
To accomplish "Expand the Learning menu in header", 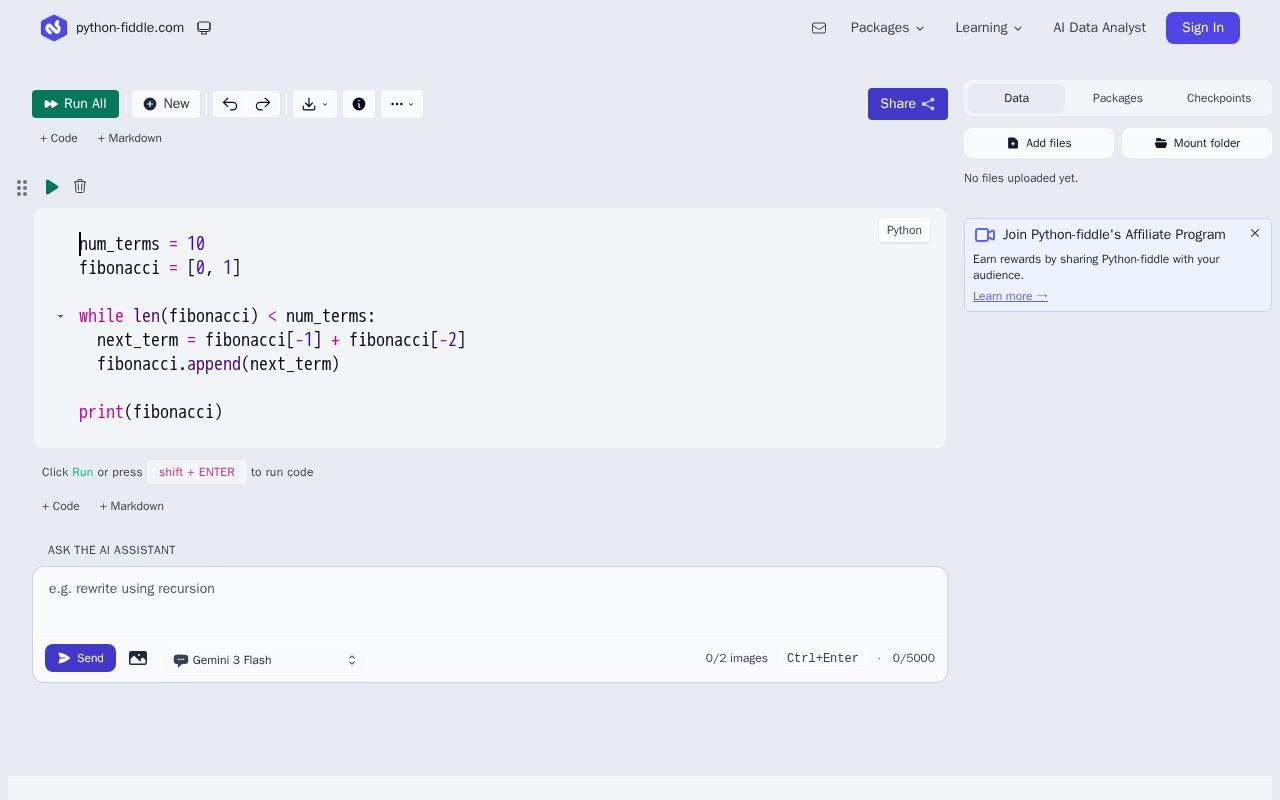I will tap(988, 28).
